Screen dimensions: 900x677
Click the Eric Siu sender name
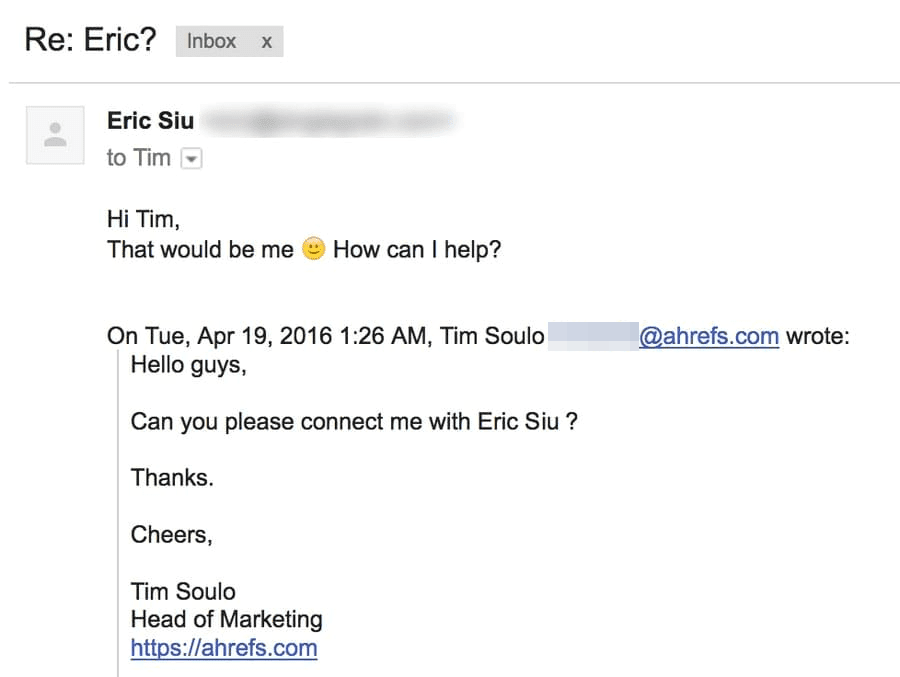[150, 121]
